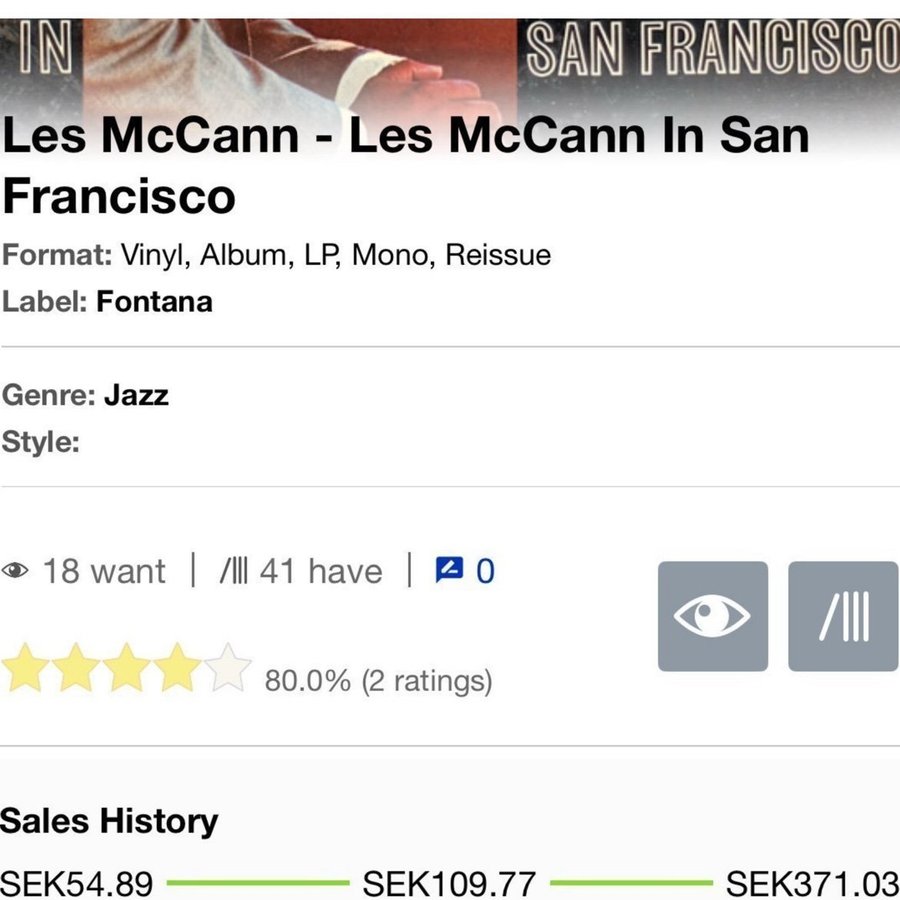900x900 pixels.
Task: Click the small eye icon beside want count
Action: tap(15, 572)
